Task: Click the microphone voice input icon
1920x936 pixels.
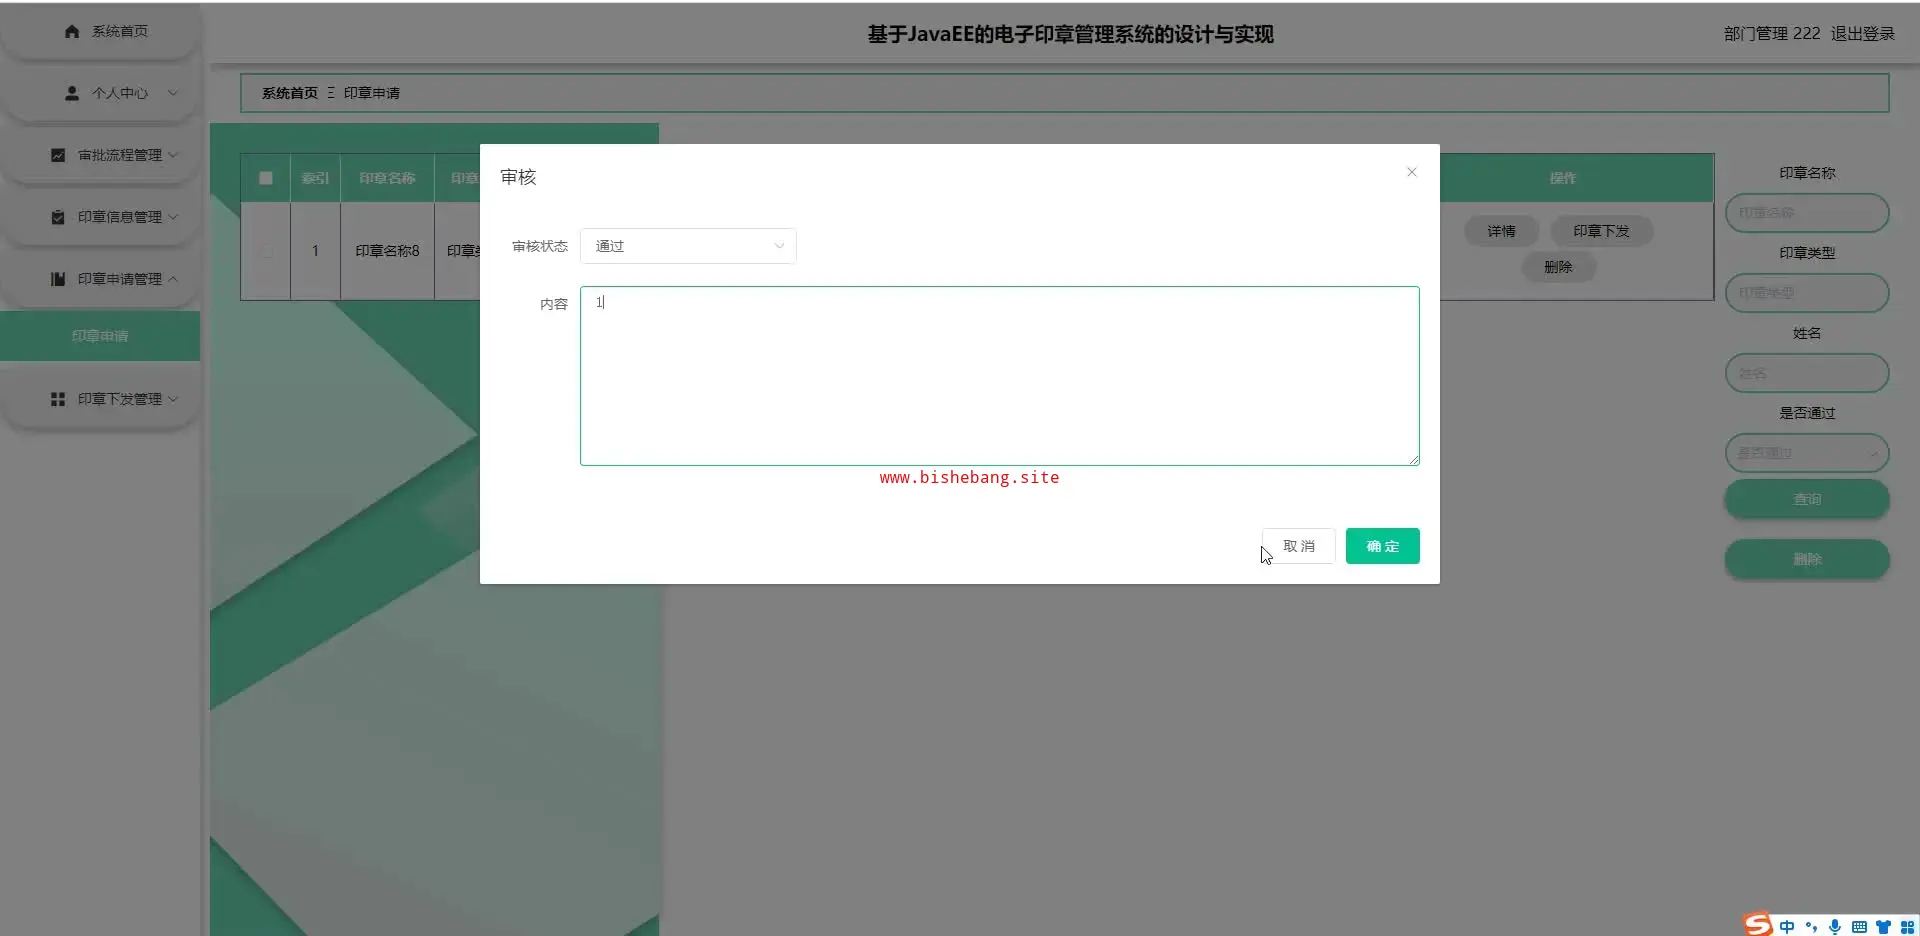Action: pyautogui.click(x=1835, y=927)
